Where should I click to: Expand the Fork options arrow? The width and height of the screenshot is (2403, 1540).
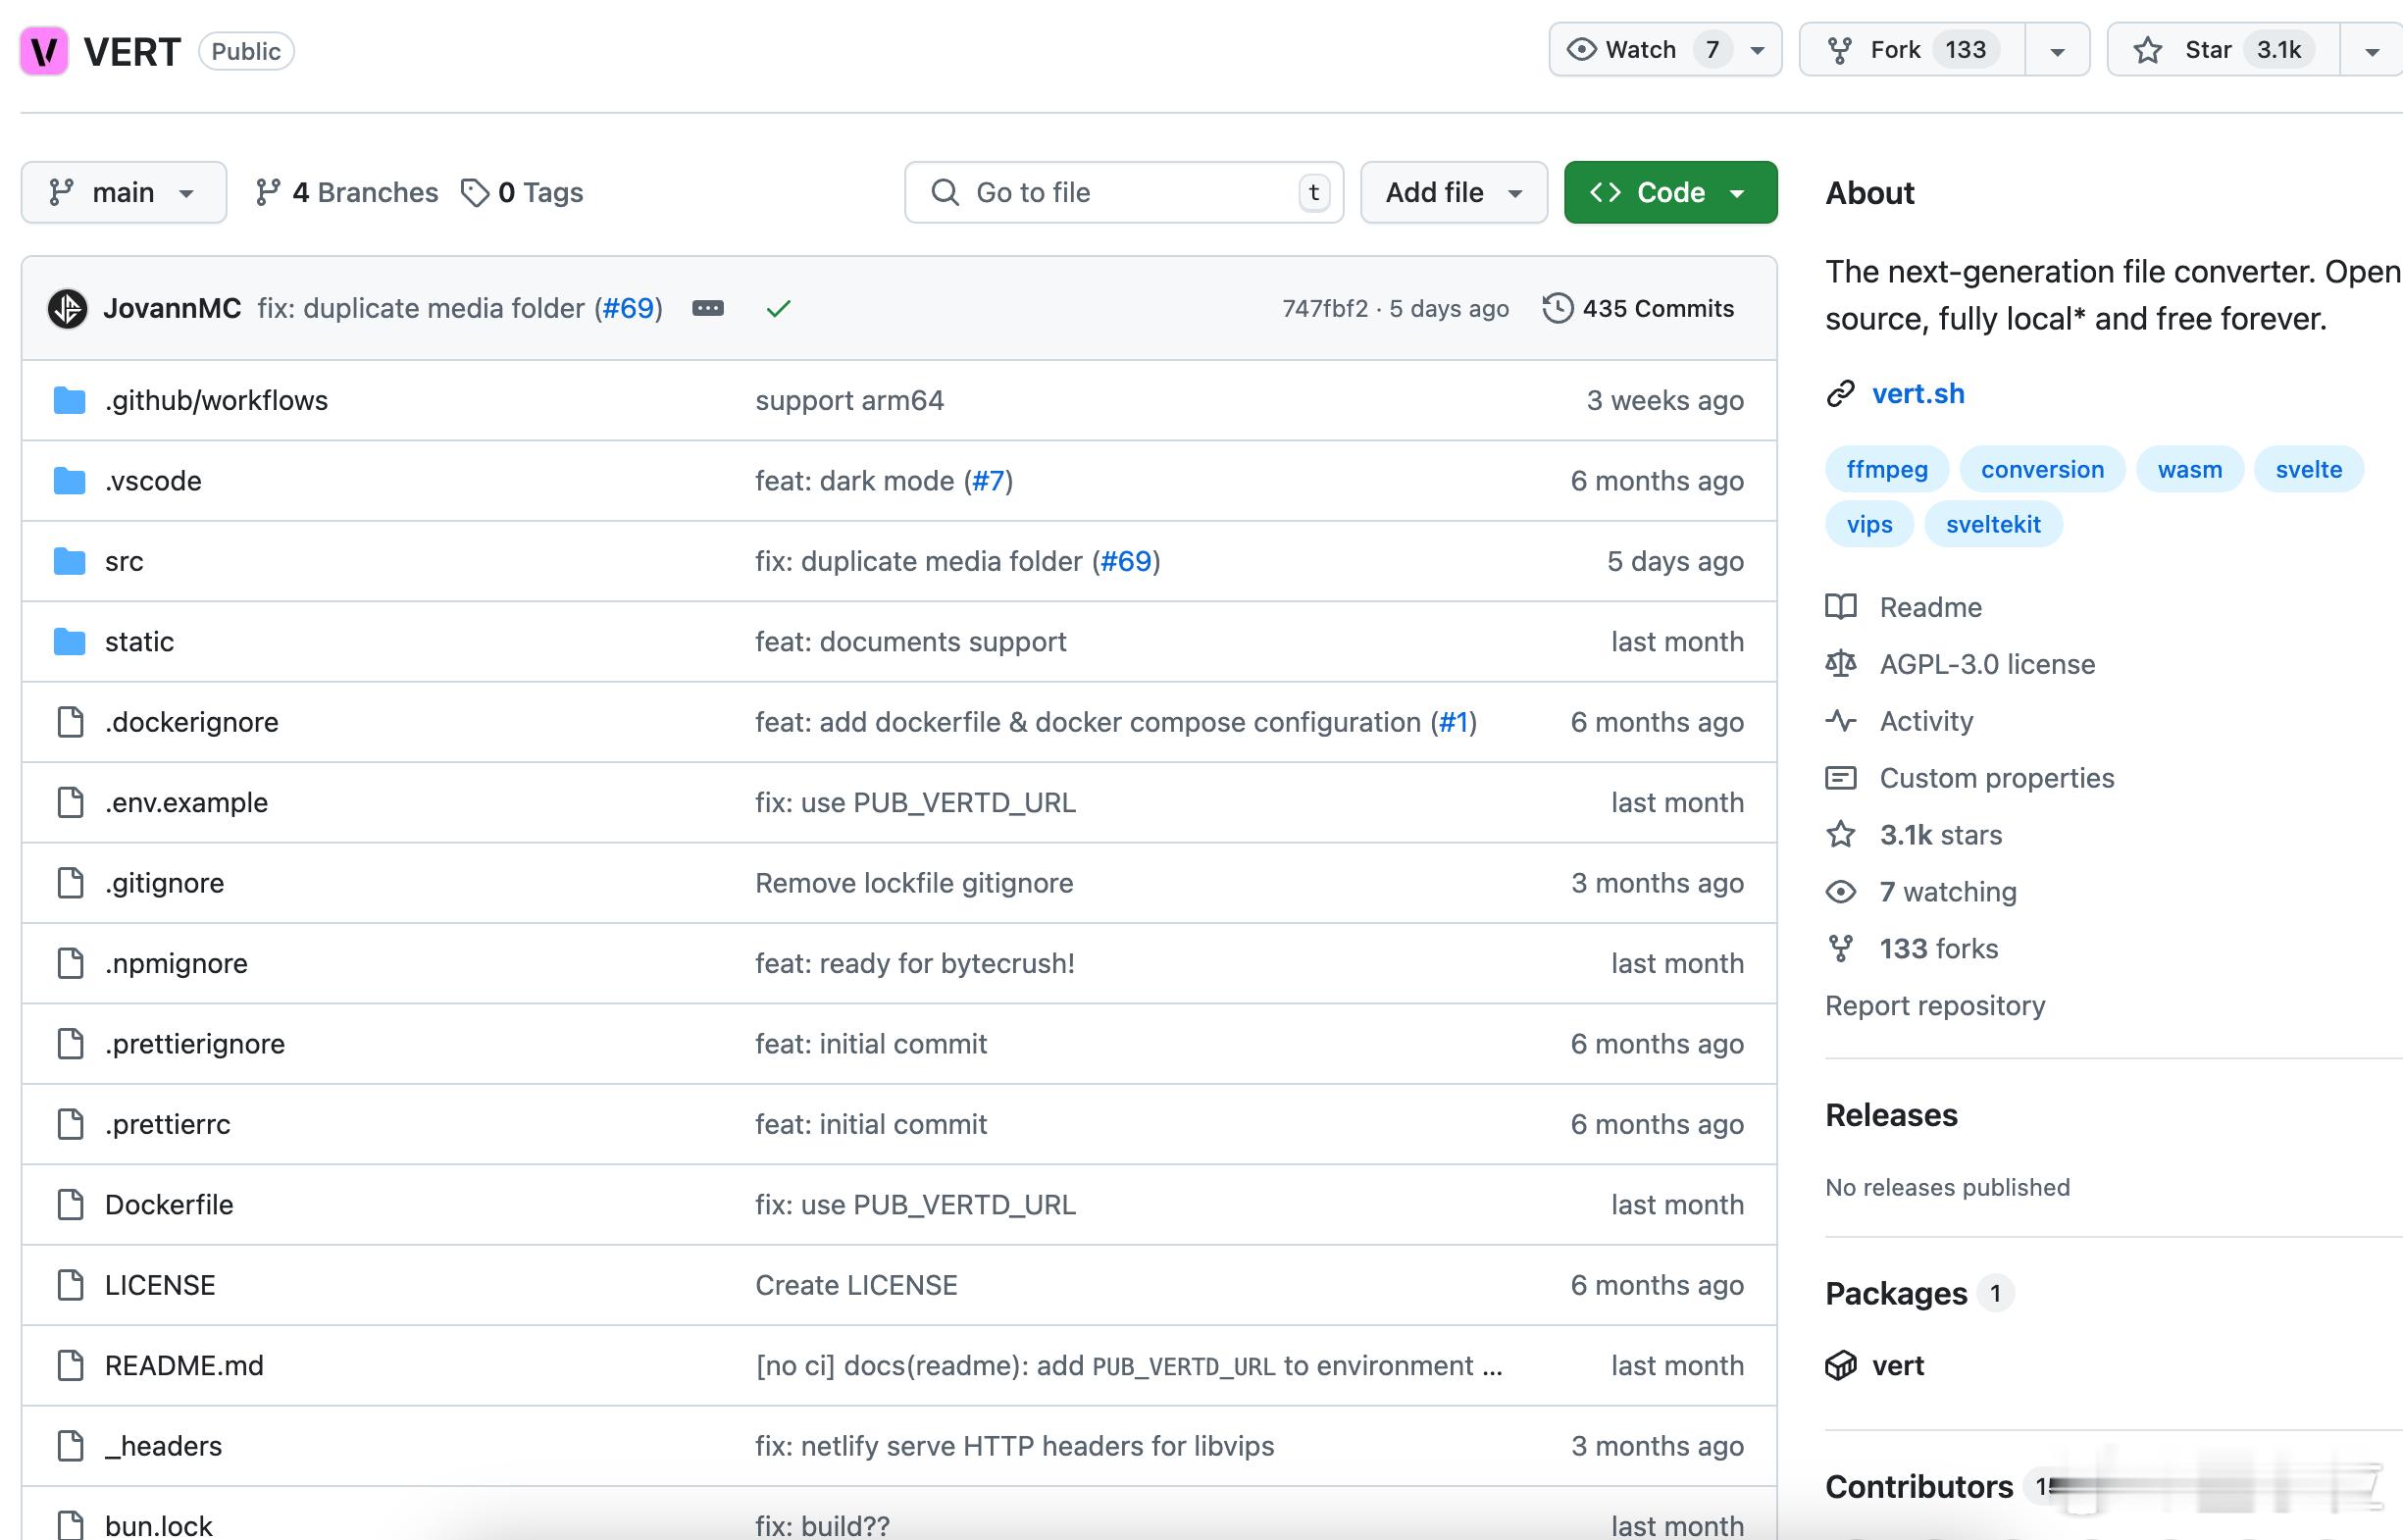pos(2057,50)
